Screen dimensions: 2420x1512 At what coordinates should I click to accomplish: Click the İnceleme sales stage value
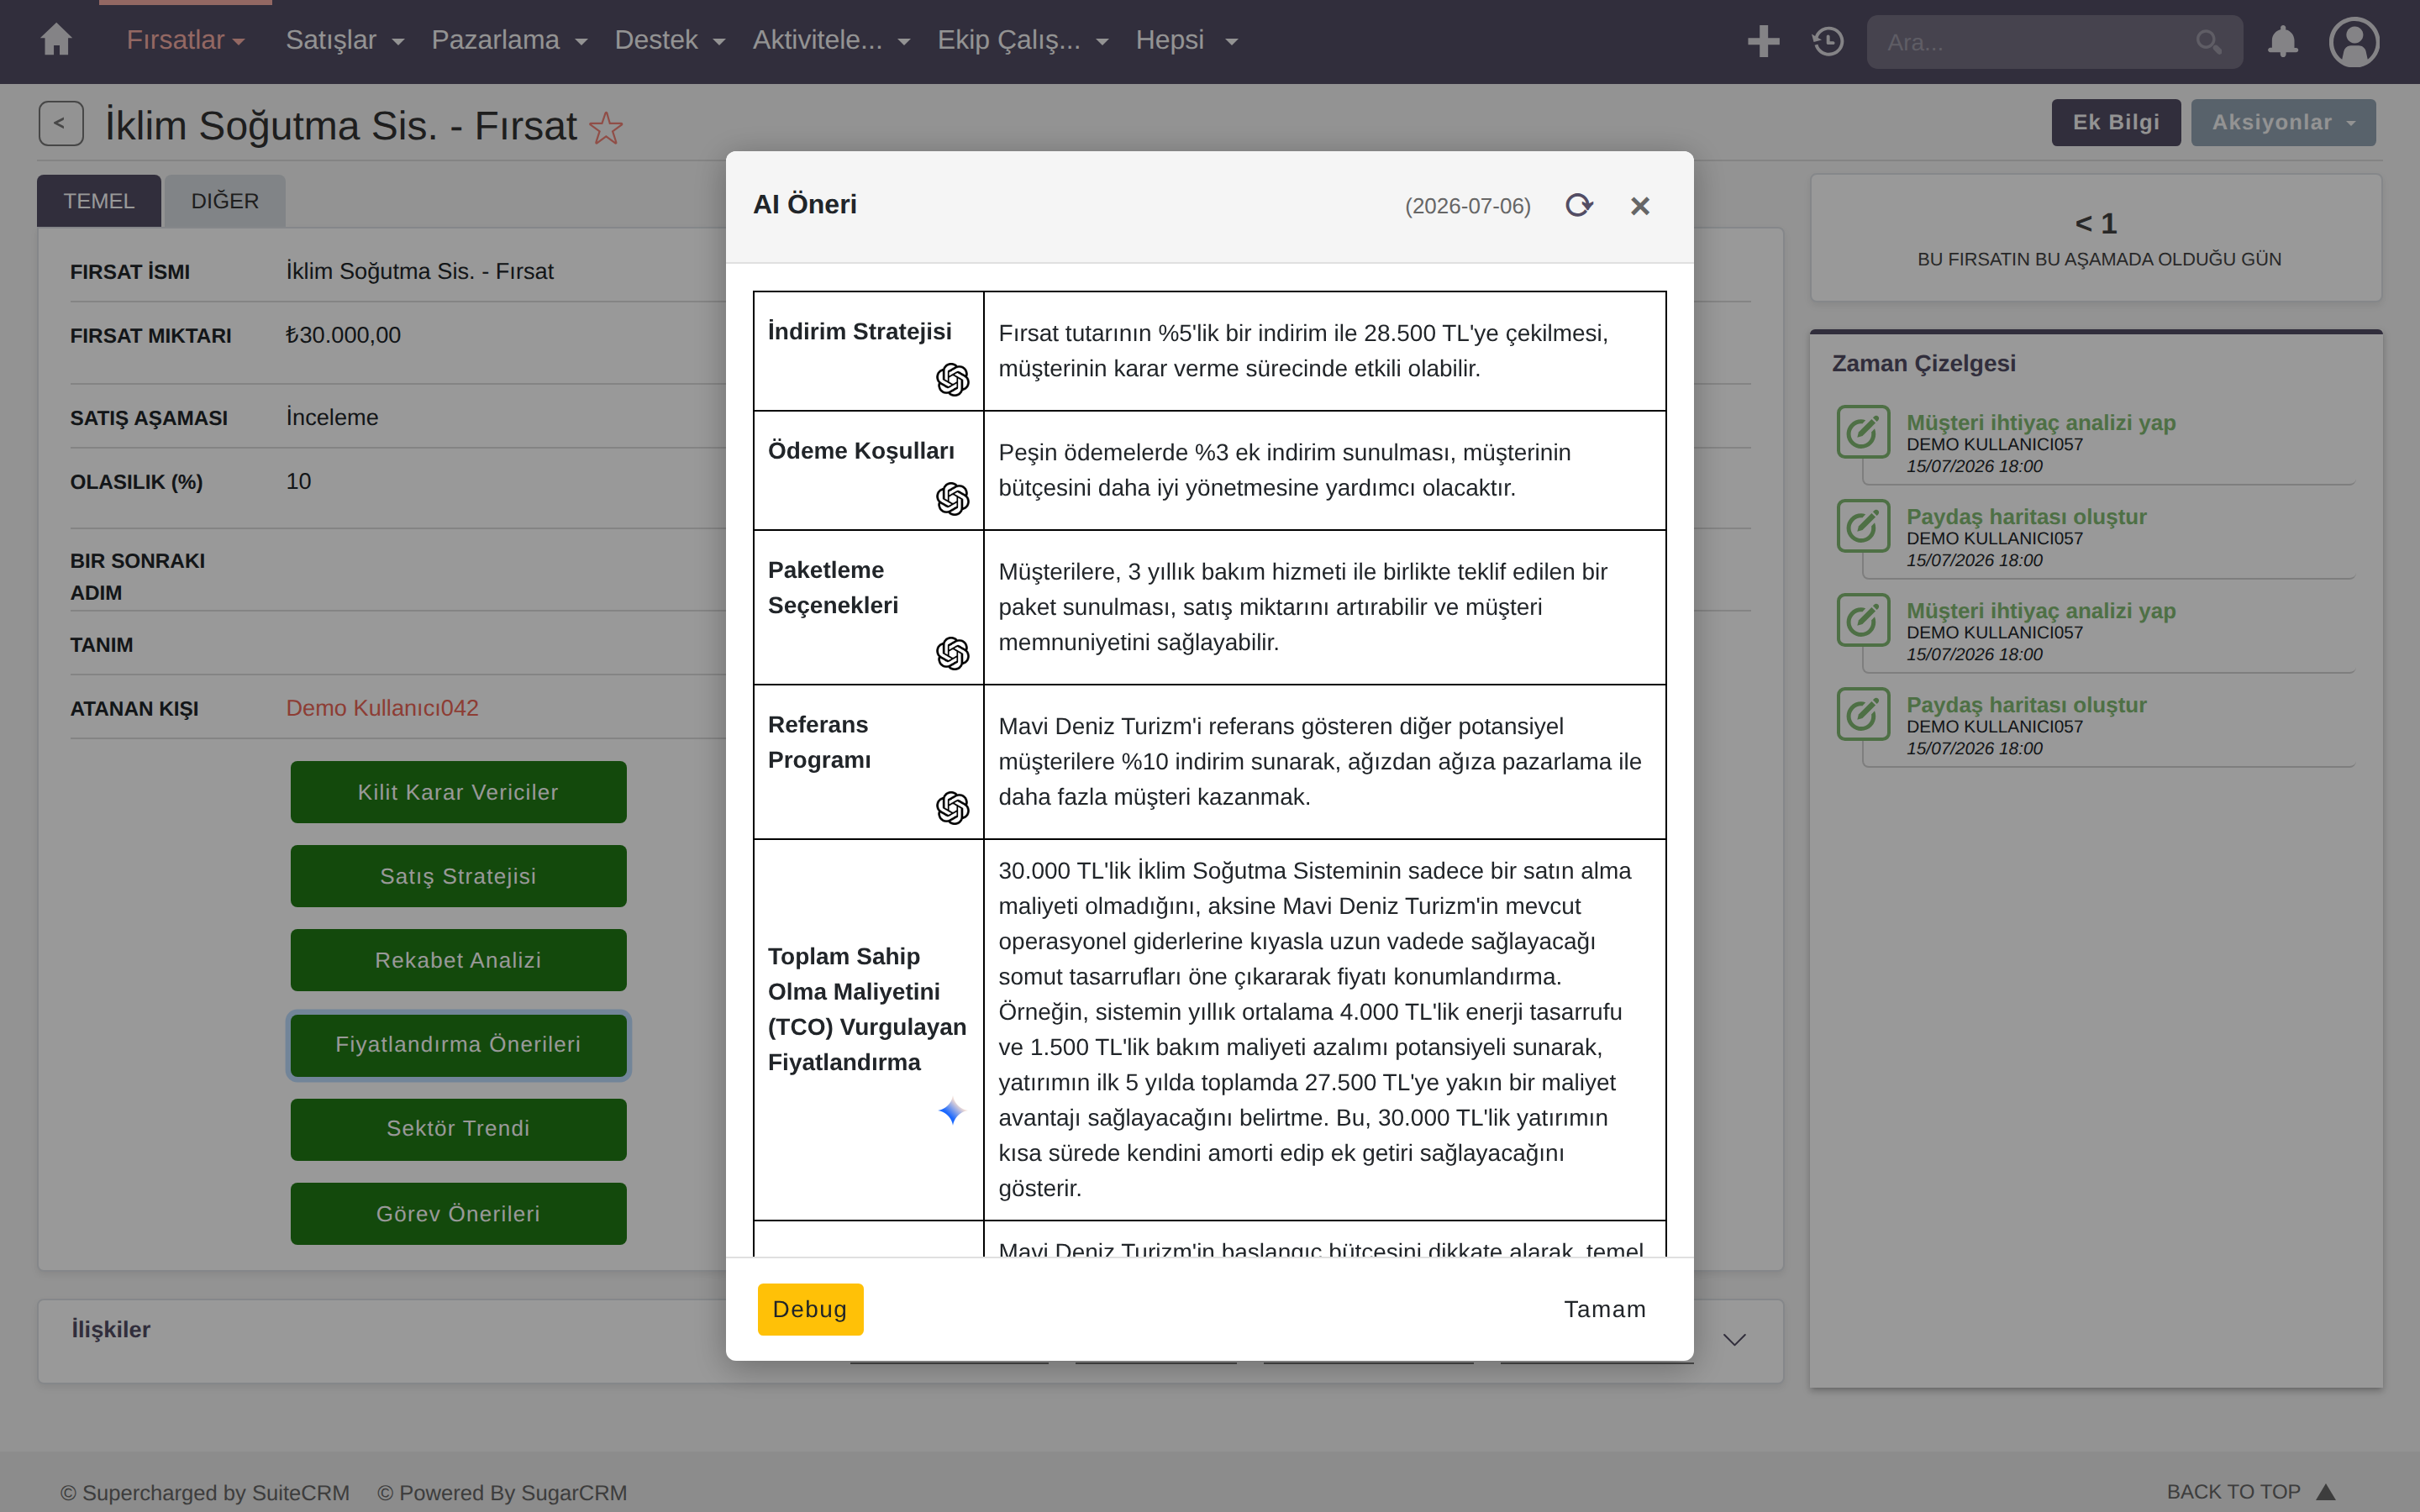click(x=332, y=417)
